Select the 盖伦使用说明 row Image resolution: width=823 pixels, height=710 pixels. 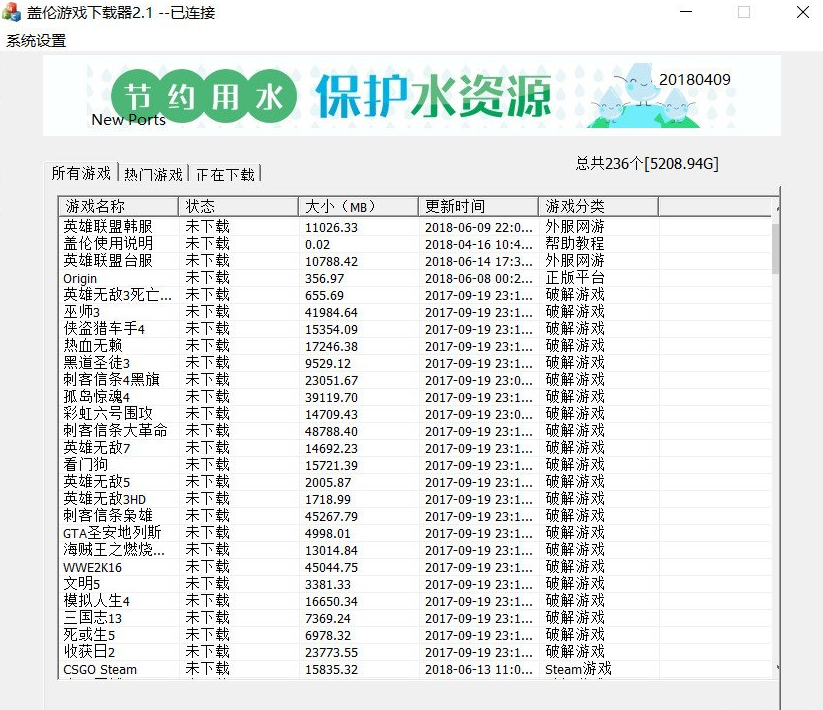[x=415, y=244]
